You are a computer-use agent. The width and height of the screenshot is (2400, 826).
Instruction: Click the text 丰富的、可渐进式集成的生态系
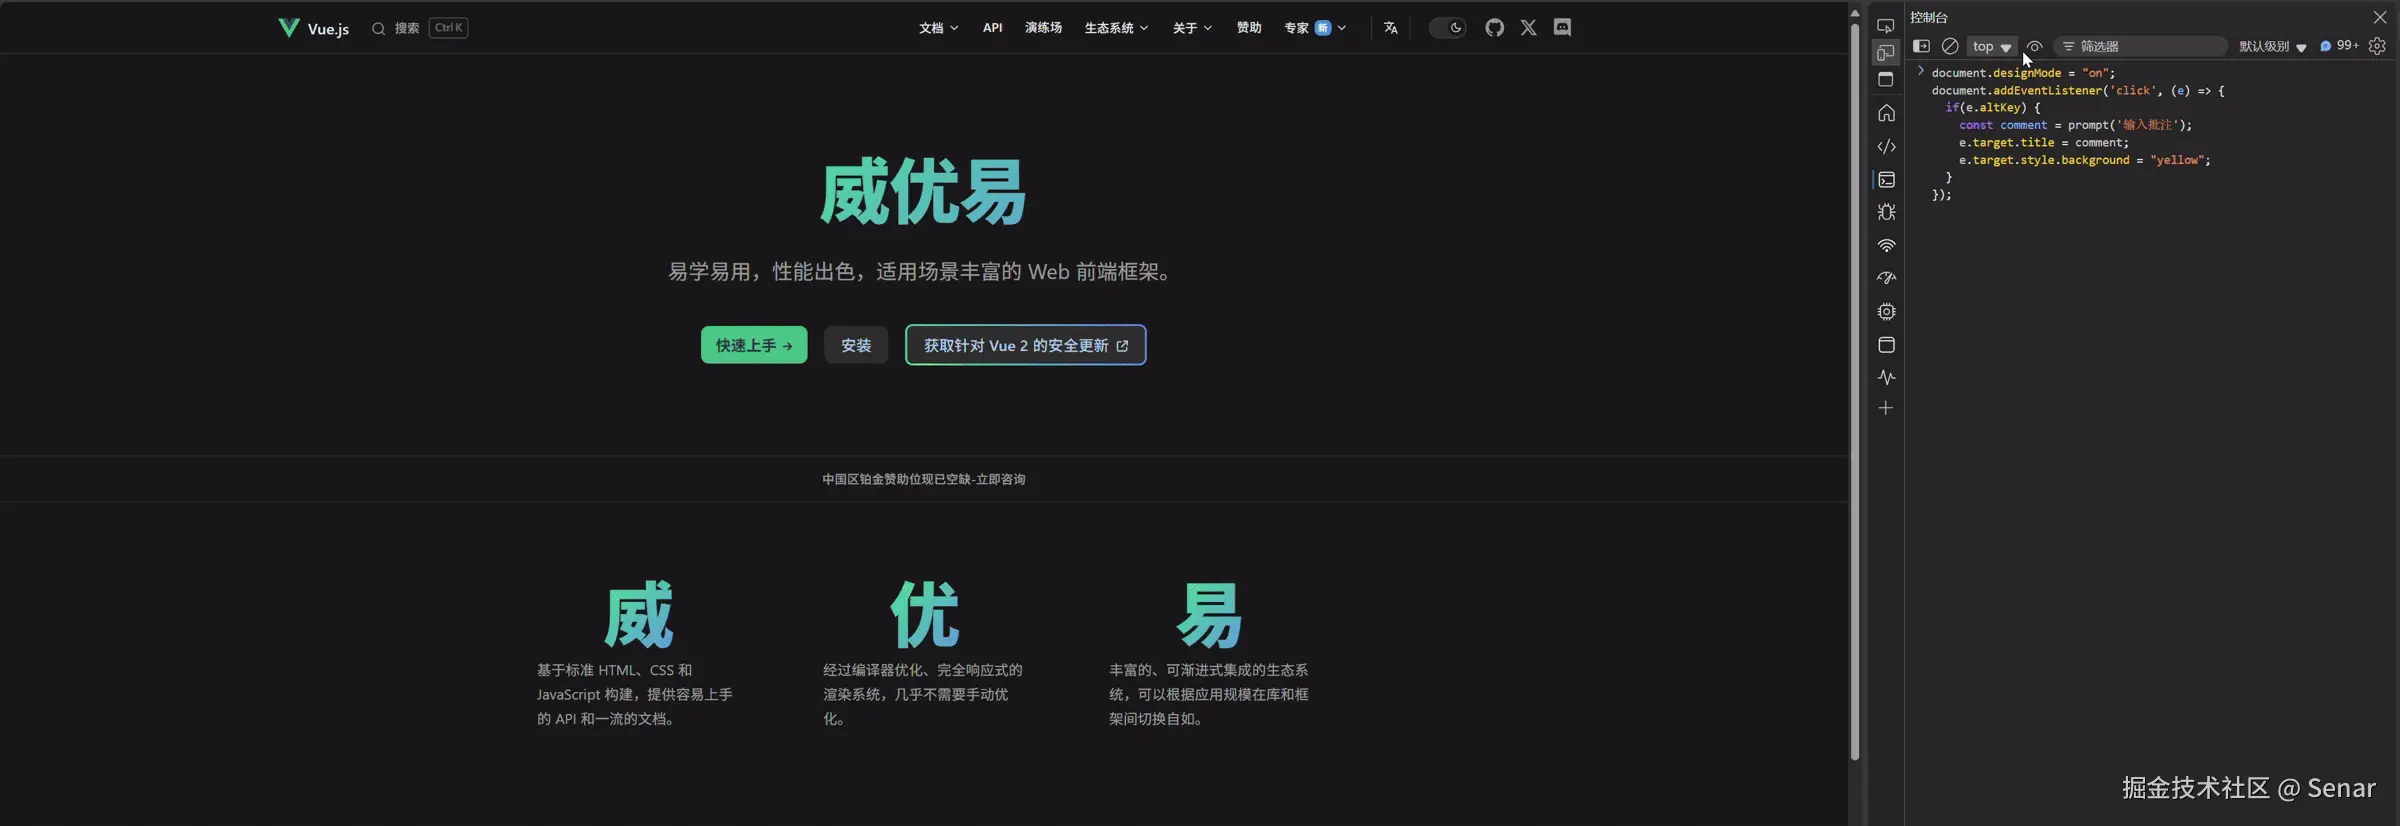click(x=1208, y=670)
